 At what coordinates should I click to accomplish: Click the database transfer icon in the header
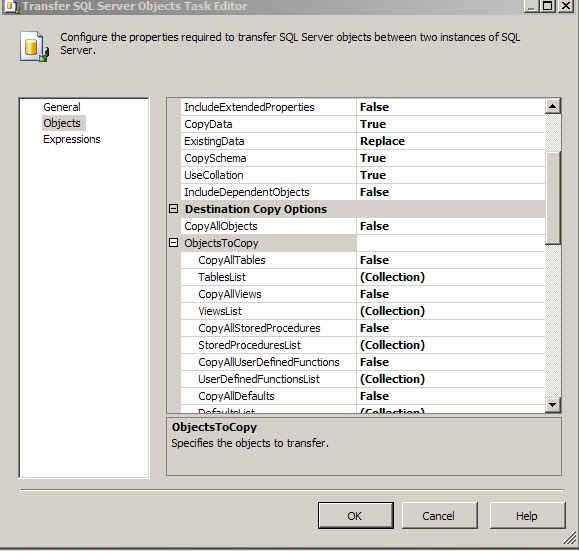point(34,47)
